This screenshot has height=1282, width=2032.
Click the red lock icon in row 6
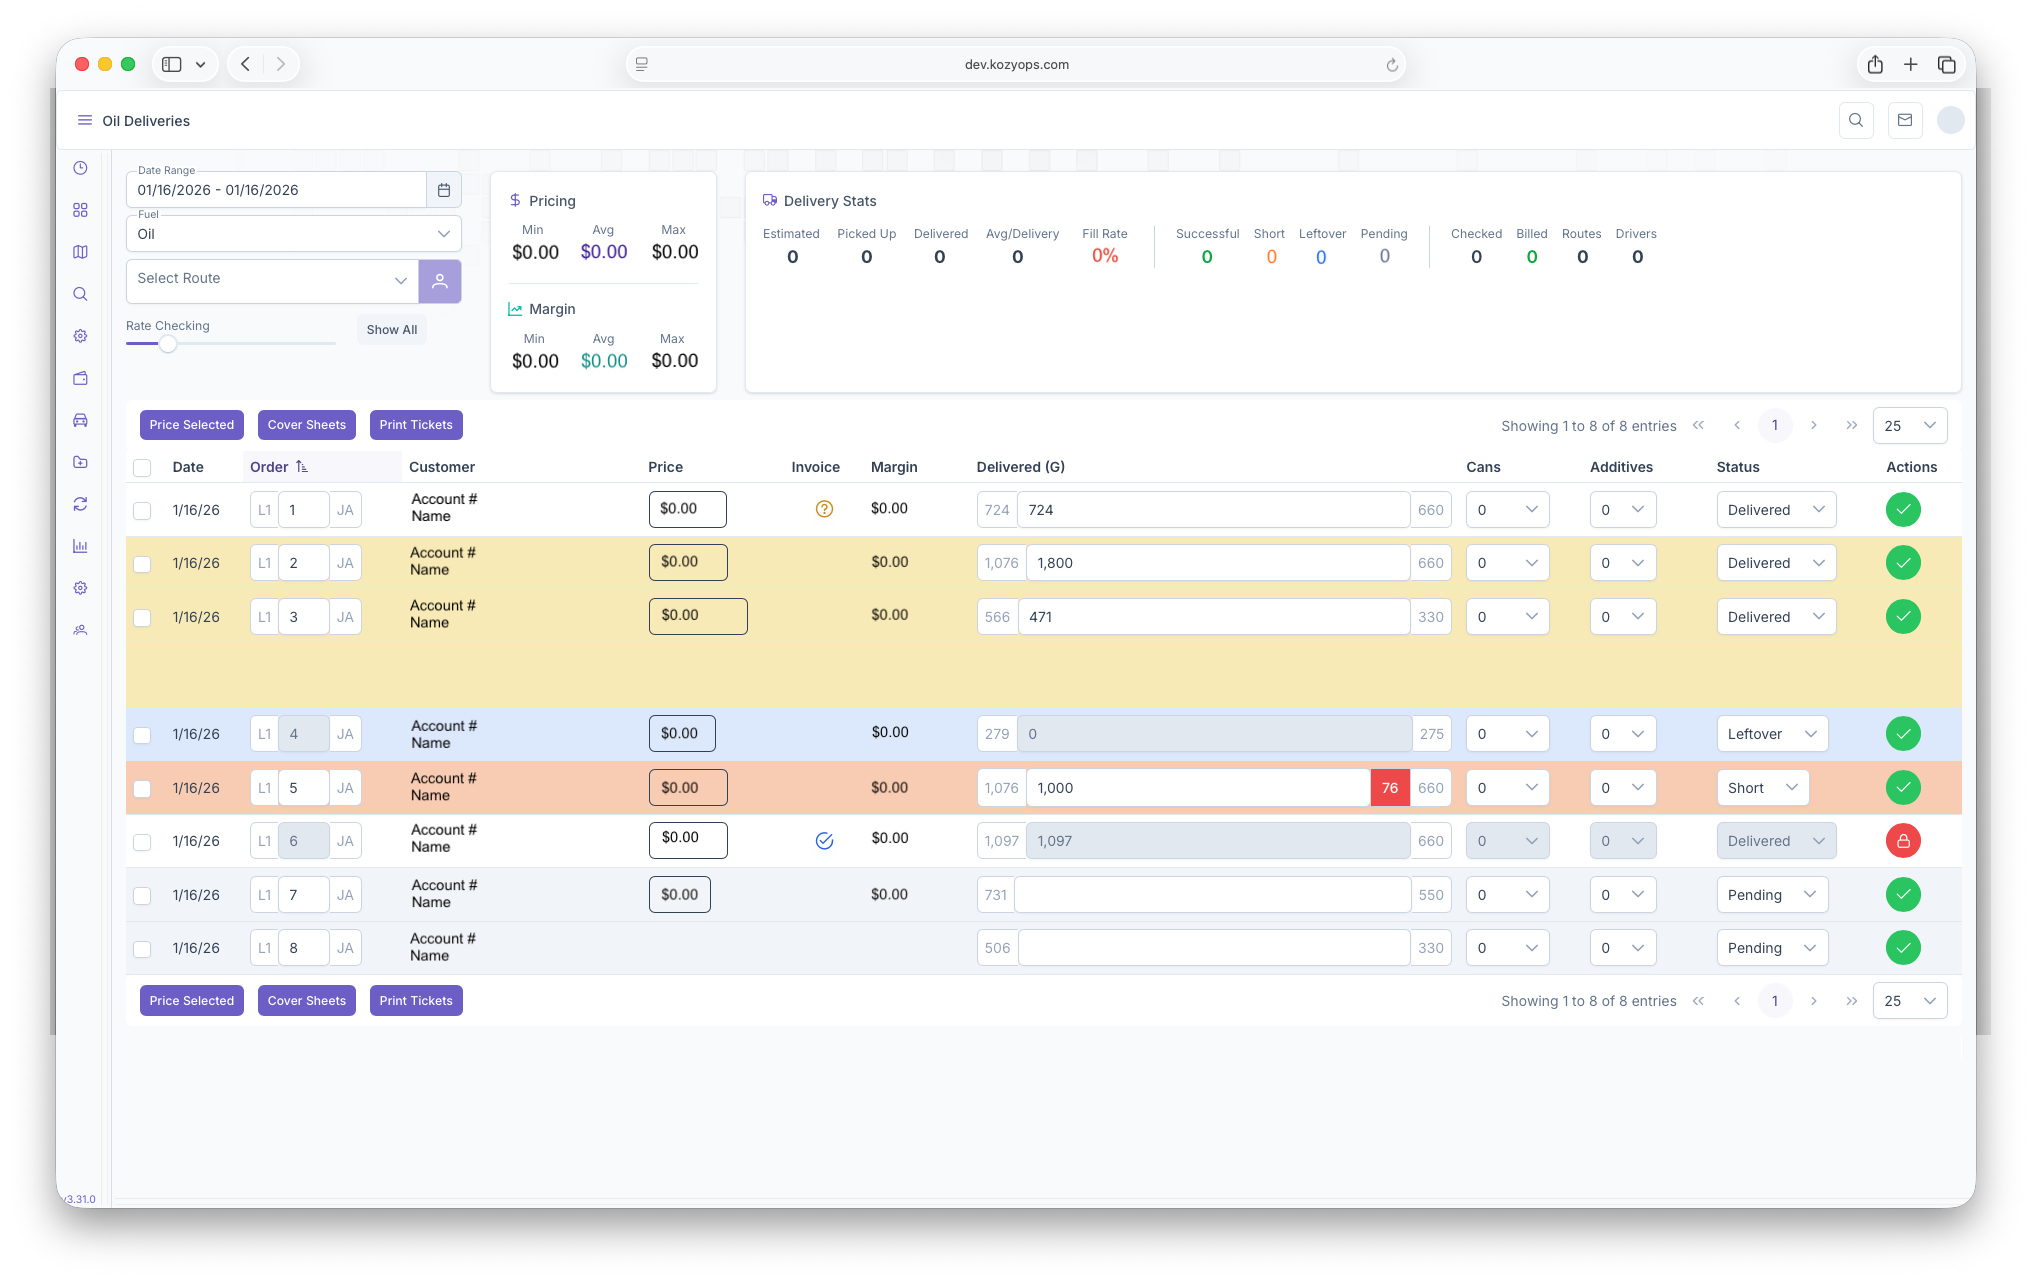click(1903, 841)
